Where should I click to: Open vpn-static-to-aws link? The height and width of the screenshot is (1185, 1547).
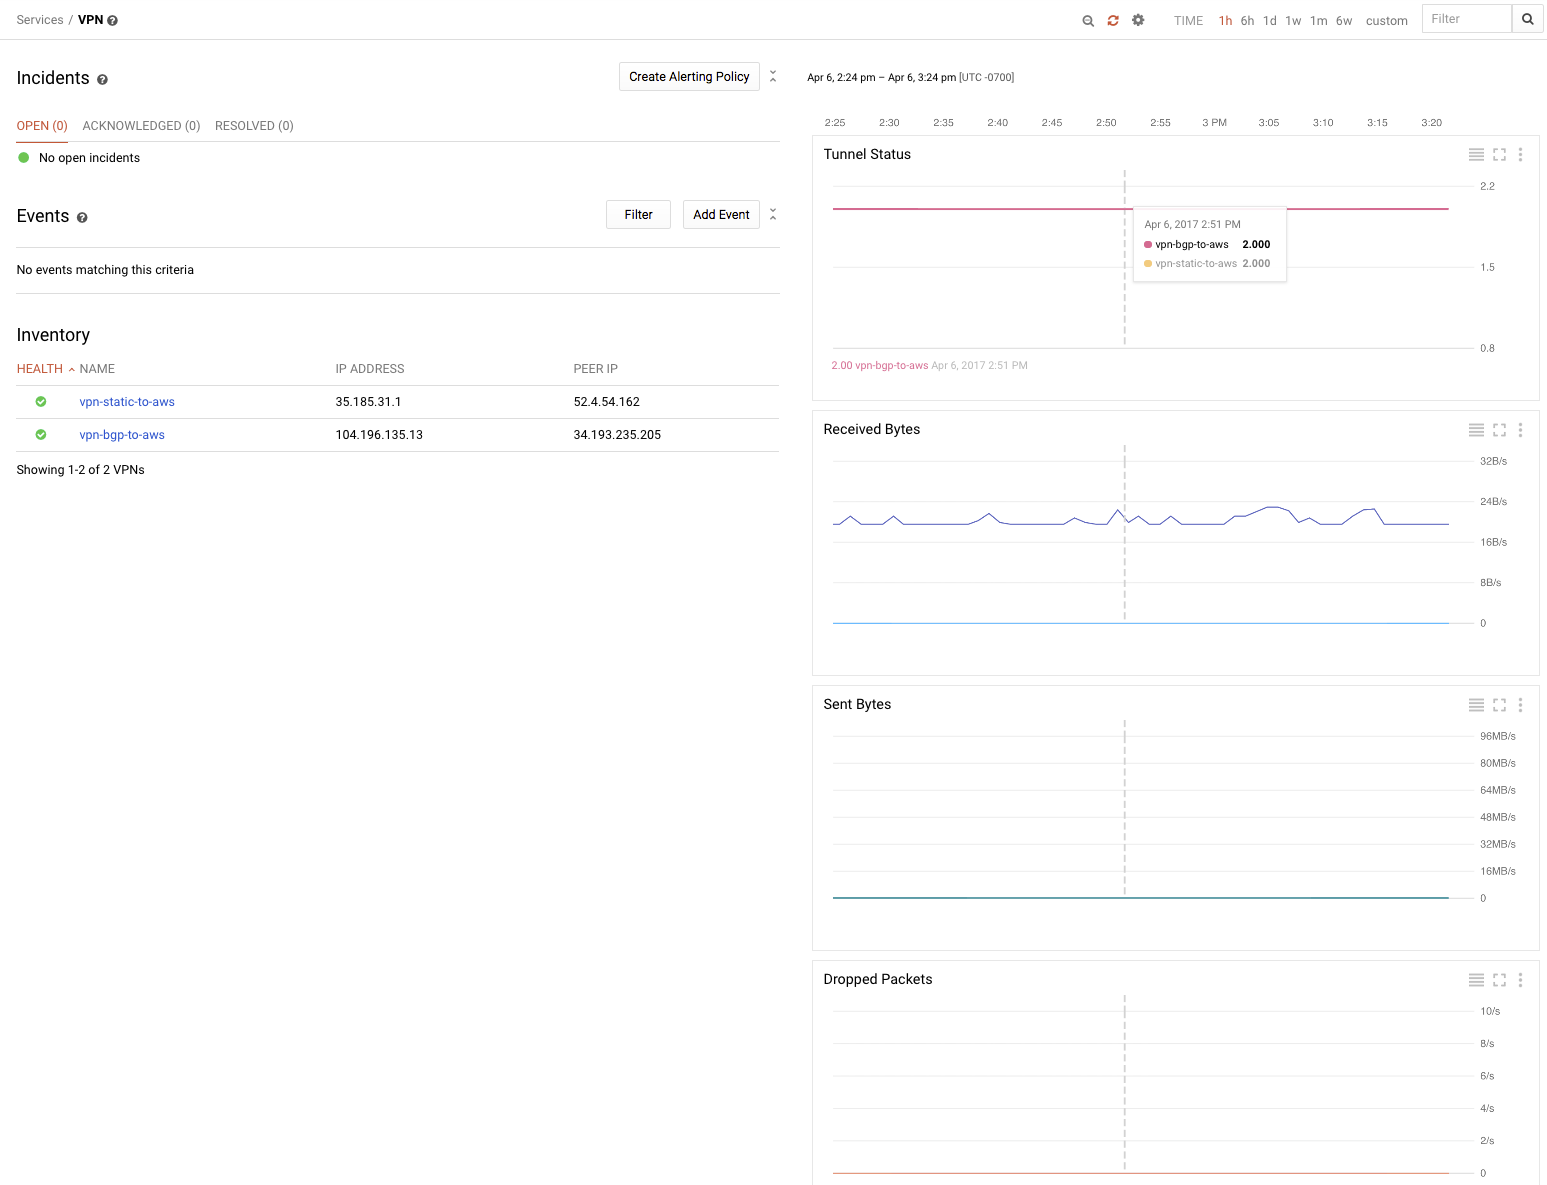(x=127, y=402)
